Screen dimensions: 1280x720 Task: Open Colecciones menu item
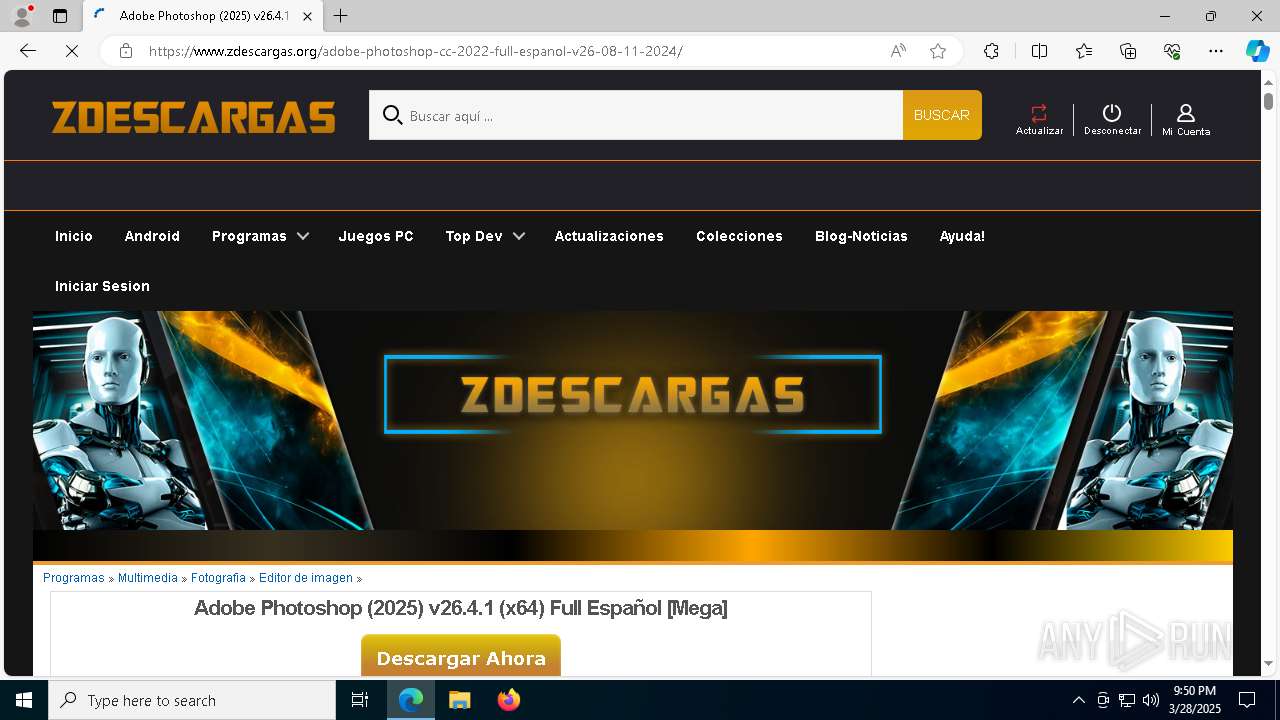point(739,236)
